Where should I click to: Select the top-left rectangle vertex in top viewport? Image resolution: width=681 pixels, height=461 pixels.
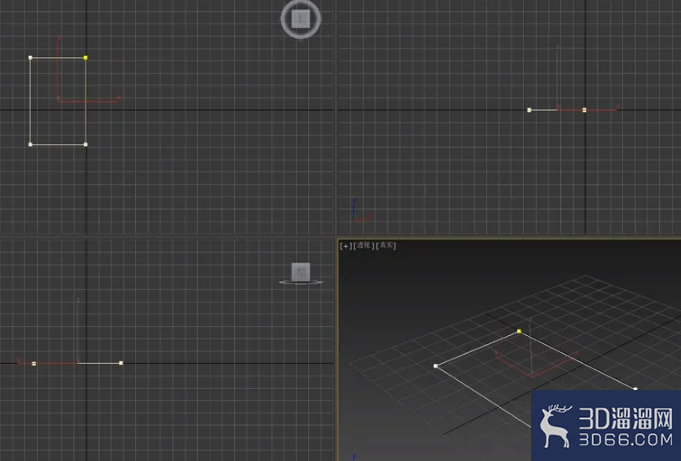coord(30,57)
